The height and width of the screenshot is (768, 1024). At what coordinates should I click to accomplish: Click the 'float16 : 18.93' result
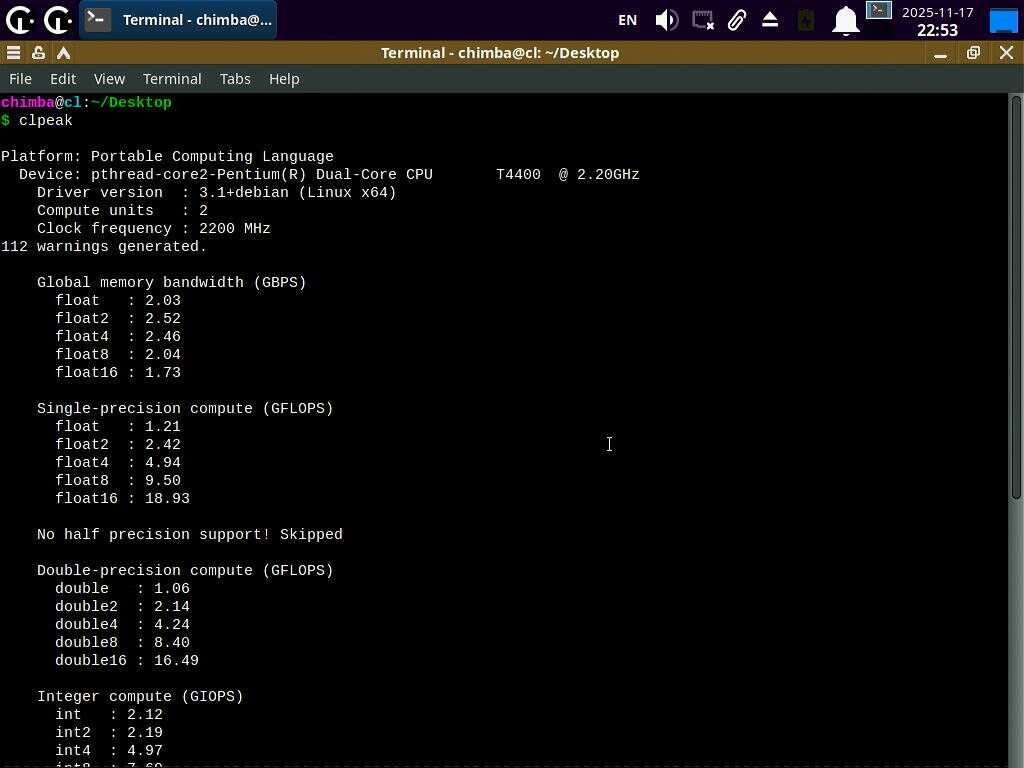pos(123,498)
